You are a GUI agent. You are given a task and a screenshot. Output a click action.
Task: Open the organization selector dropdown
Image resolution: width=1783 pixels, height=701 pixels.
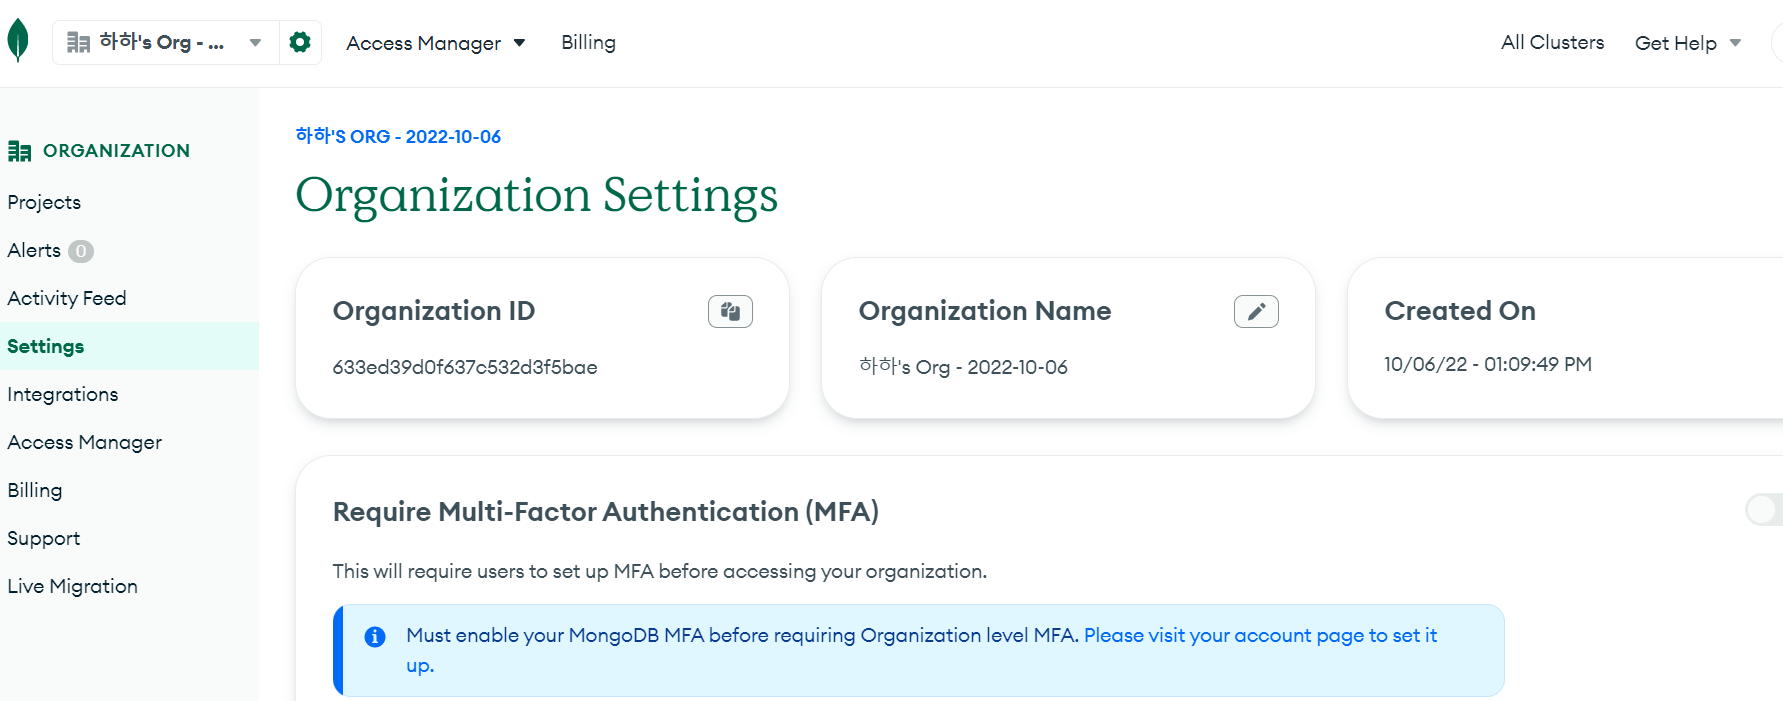(x=165, y=42)
